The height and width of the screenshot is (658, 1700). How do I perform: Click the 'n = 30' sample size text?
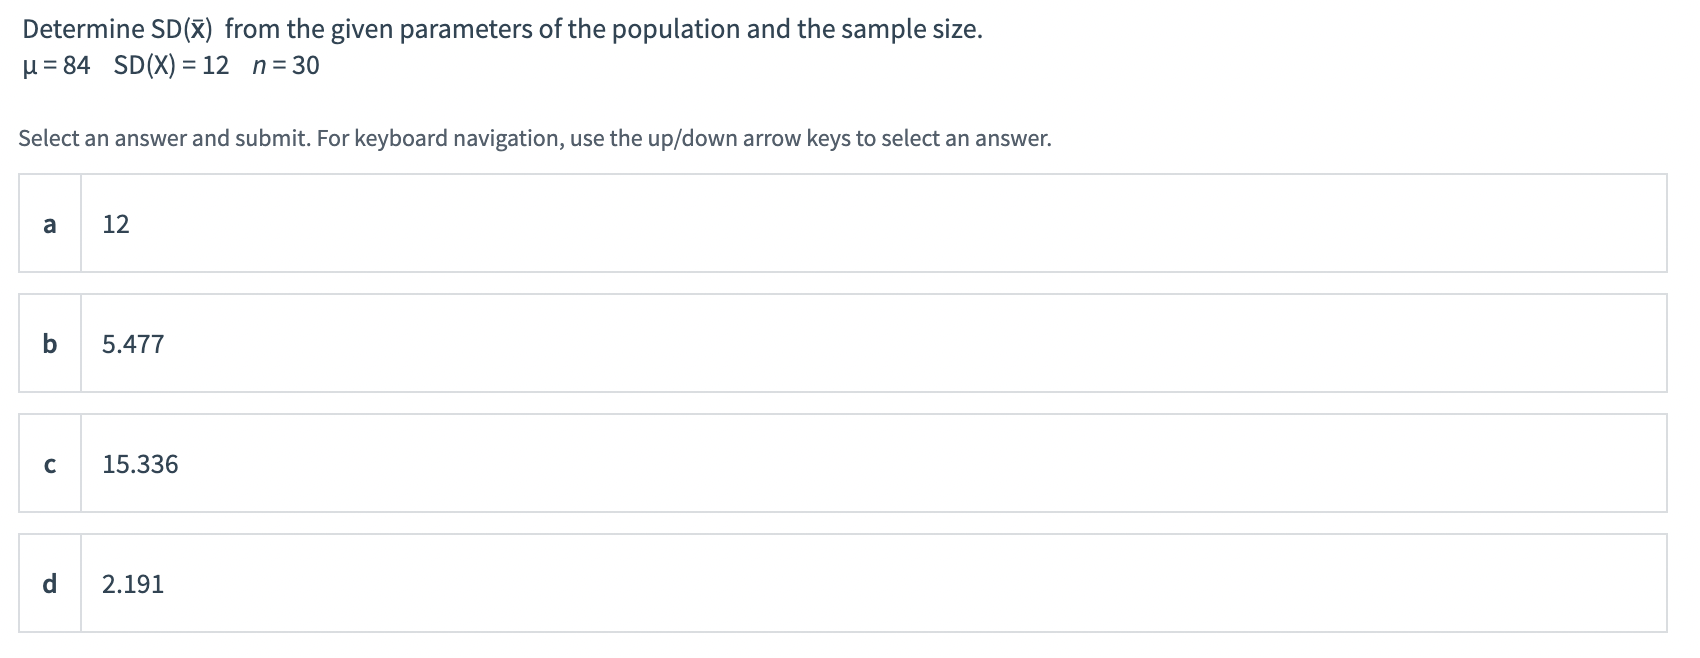tap(287, 66)
